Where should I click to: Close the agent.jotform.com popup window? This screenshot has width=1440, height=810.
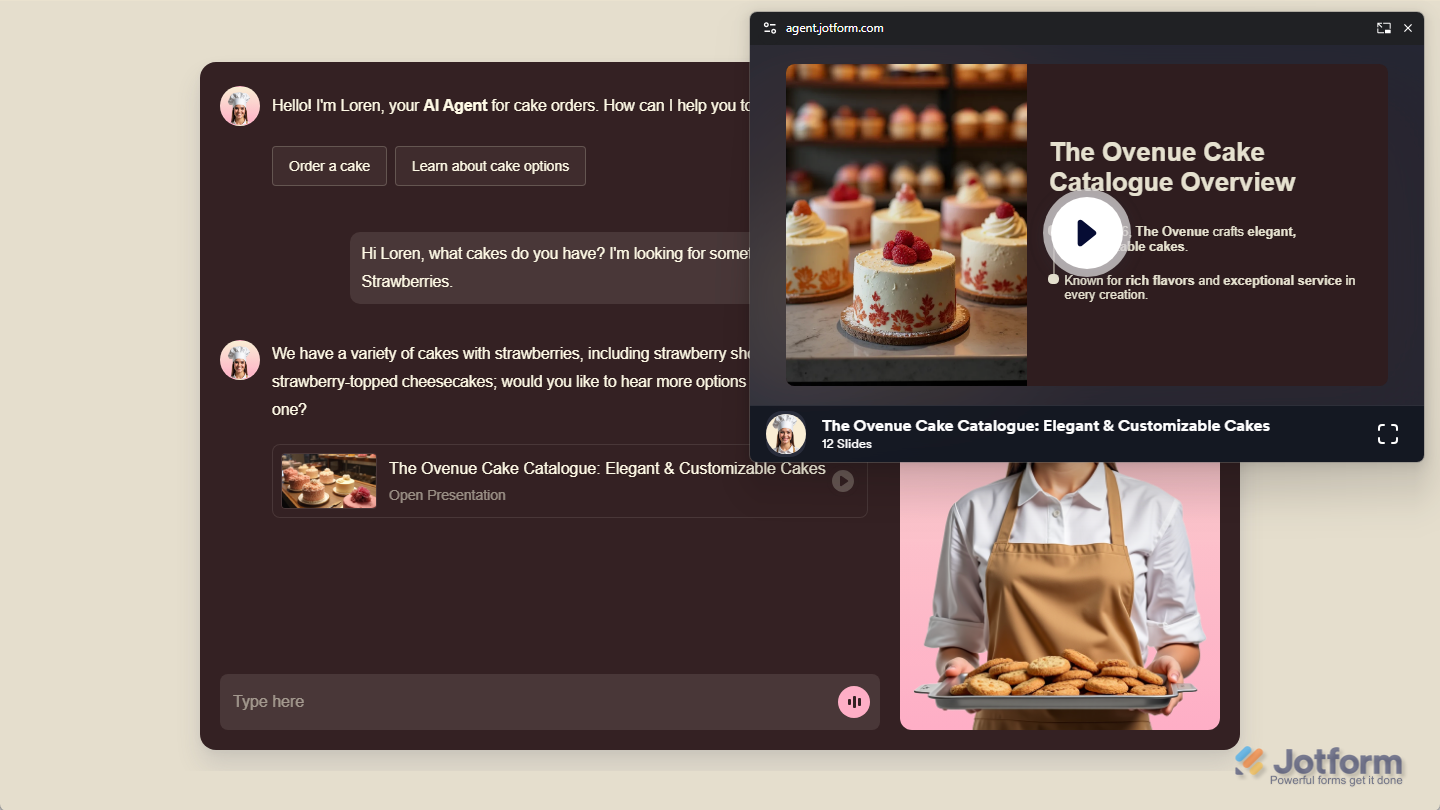[x=1408, y=28]
